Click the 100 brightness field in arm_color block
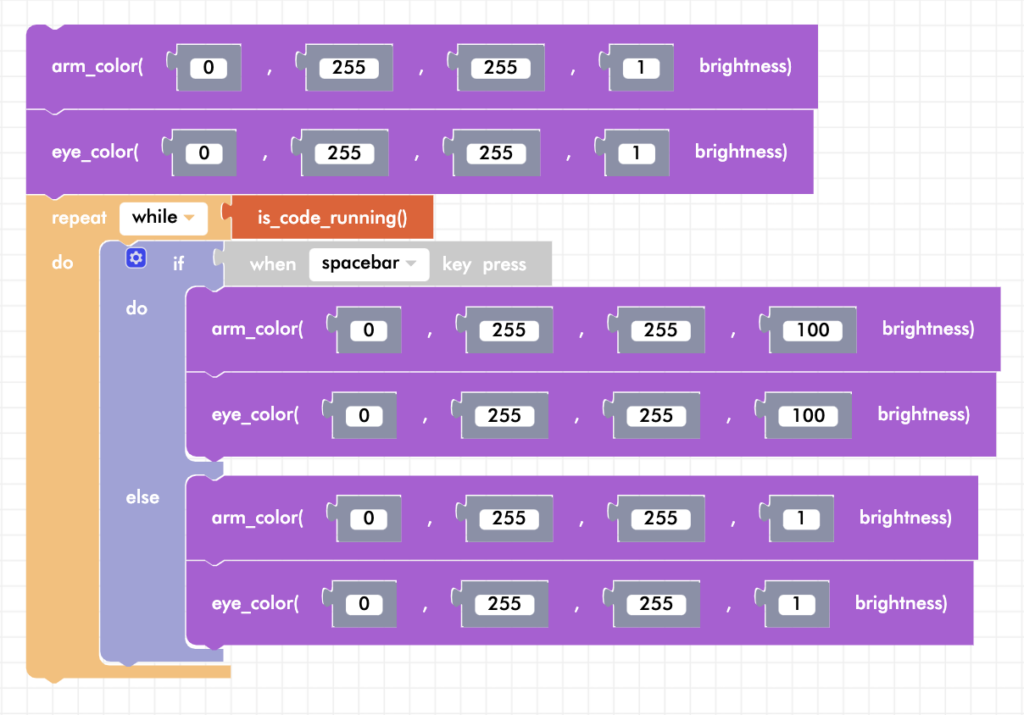The image size is (1024, 715). coord(812,330)
